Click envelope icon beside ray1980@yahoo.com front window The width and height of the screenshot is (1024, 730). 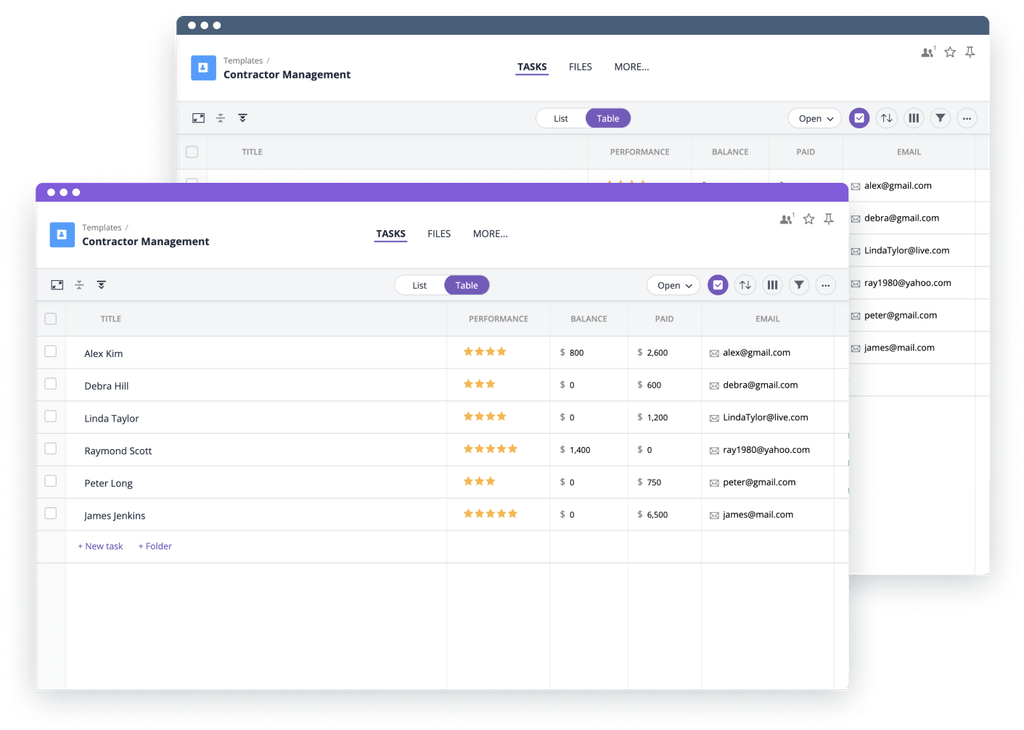tap(714, 451)
